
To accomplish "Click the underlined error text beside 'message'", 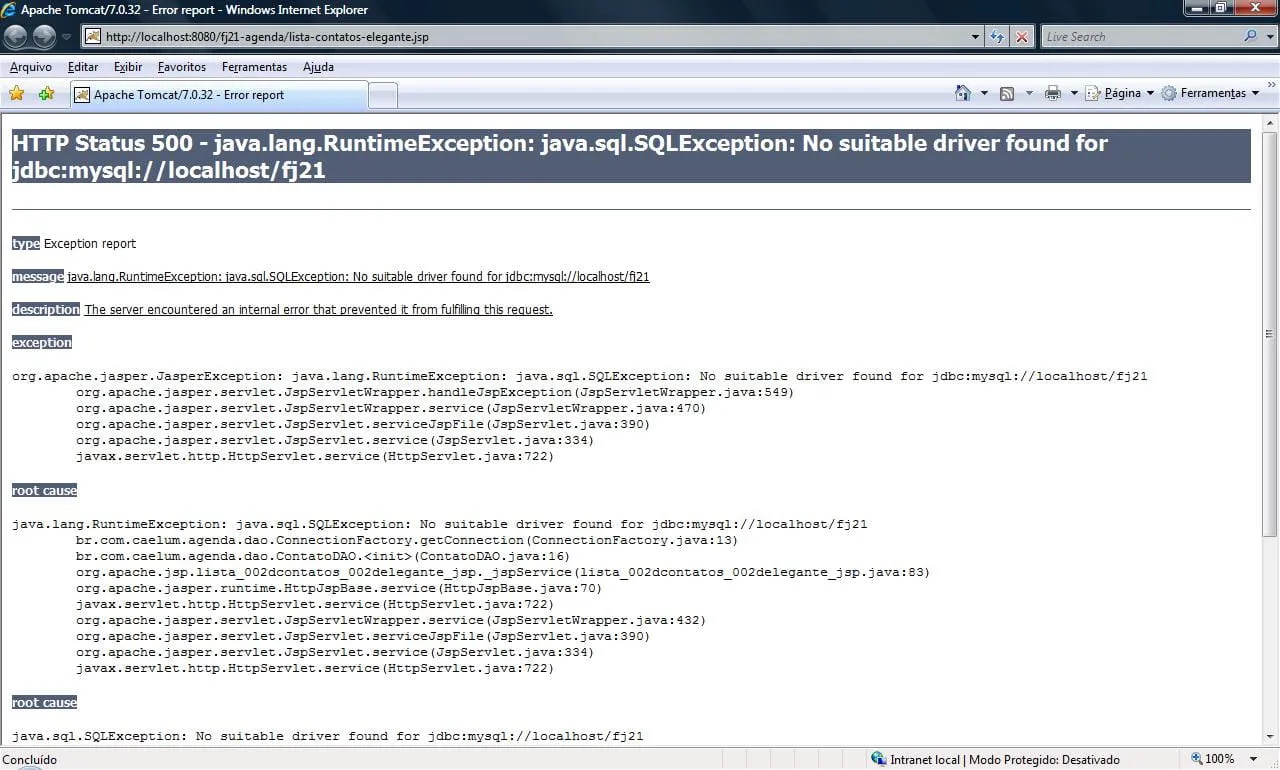I will (359, 276).
